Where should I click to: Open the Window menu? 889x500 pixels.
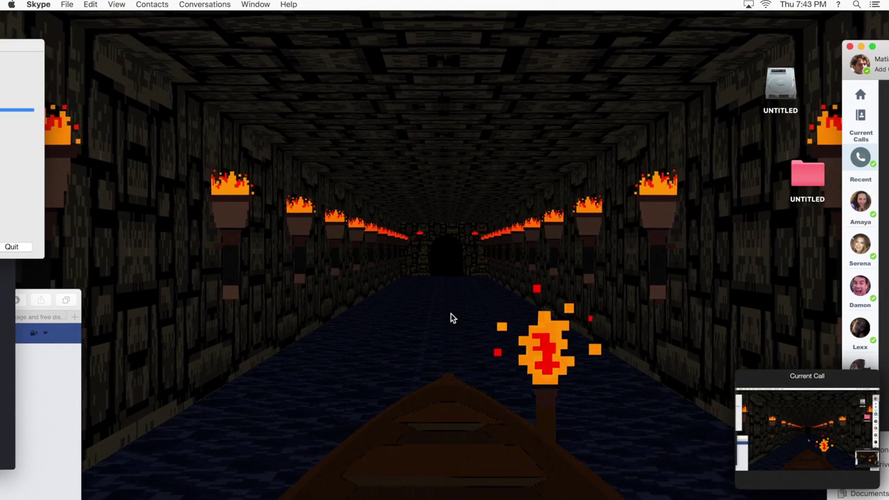click(x=255, y=5)
